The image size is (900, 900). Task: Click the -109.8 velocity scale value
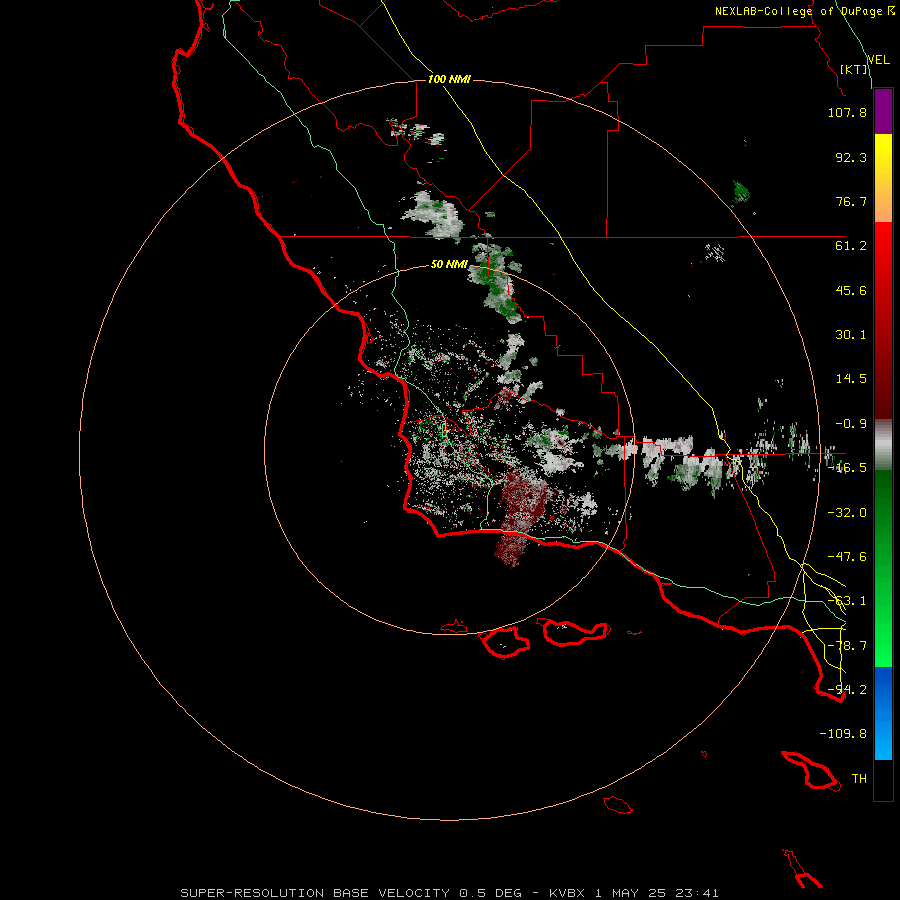(843, 734)
